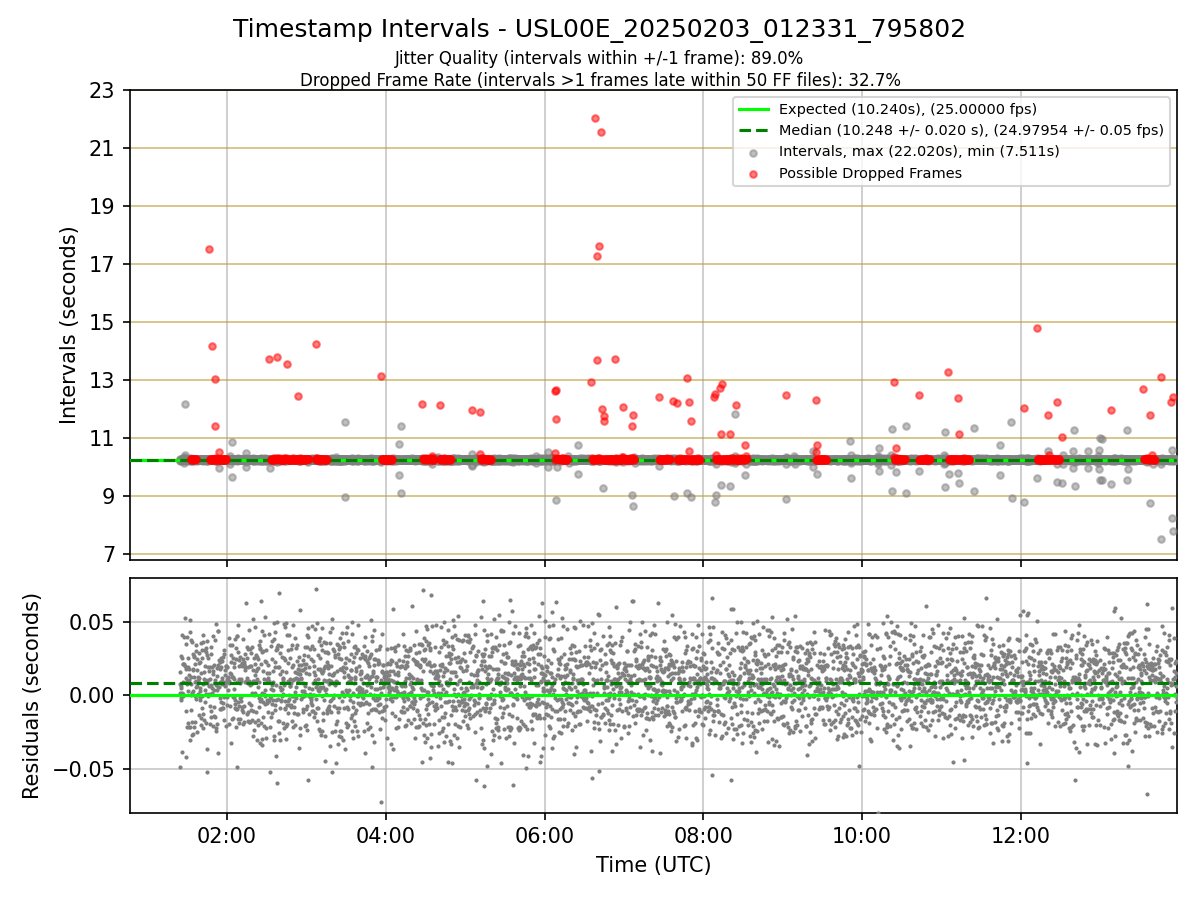Click the y-axis tick label "7"
Screen dimensions: 1200x900
coord(109,555)
